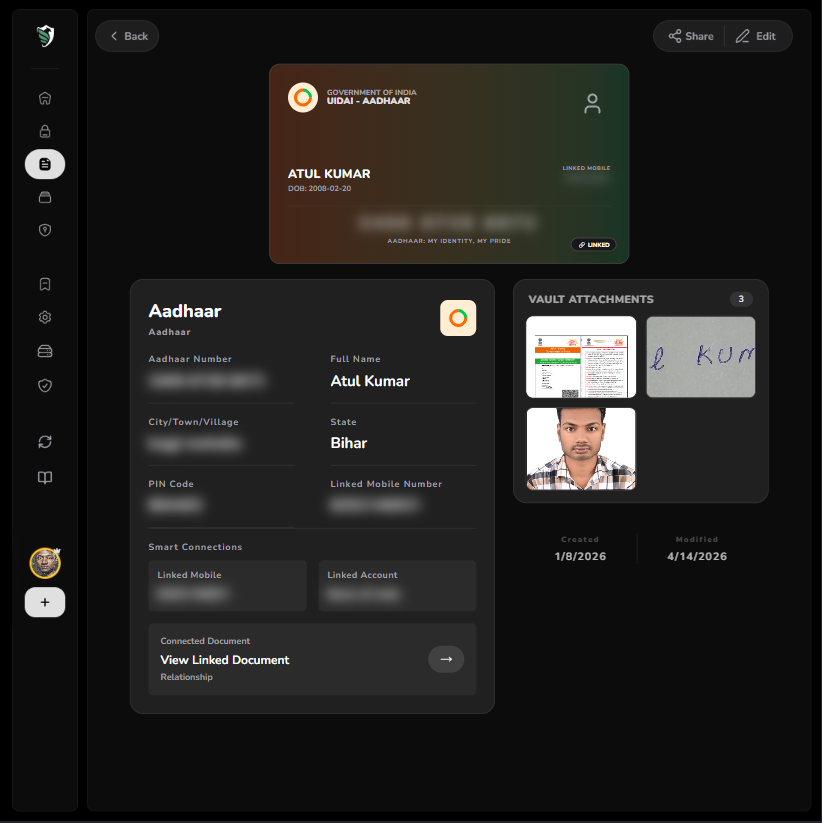This screenshot has width=822, height=823.
Task: Click the blurred Aadhaar number on the card
Action: coord(448,223)
